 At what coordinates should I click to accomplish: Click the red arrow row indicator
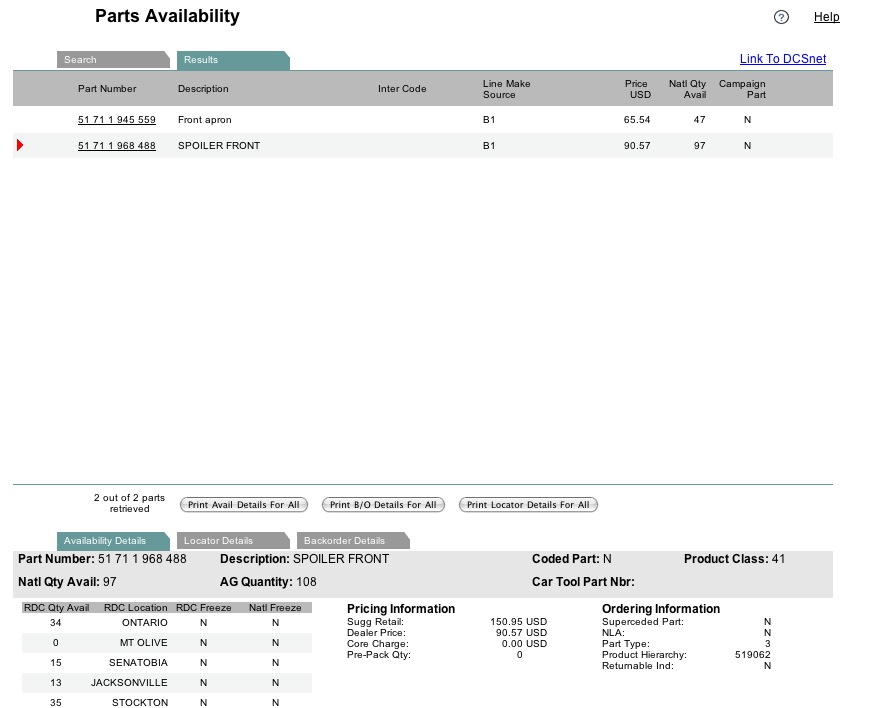[x=20, y=146]
